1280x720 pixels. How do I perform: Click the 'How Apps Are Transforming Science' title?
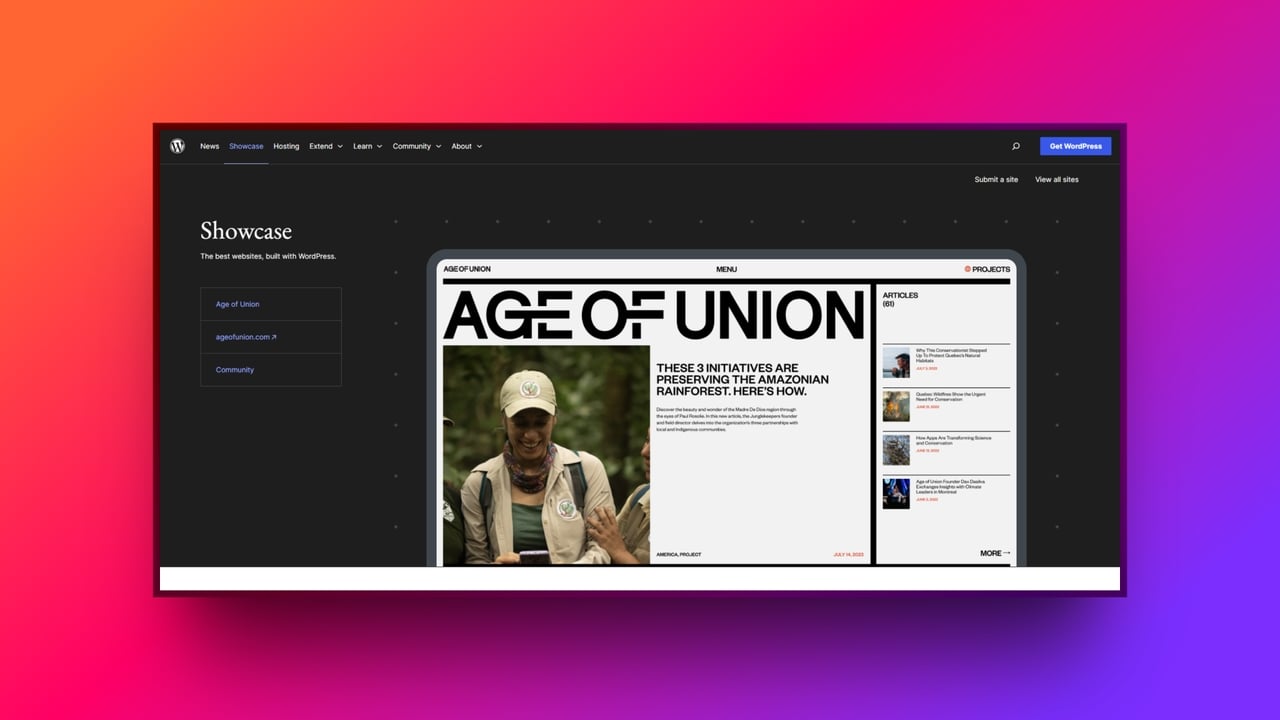click(x=953, y=440)
